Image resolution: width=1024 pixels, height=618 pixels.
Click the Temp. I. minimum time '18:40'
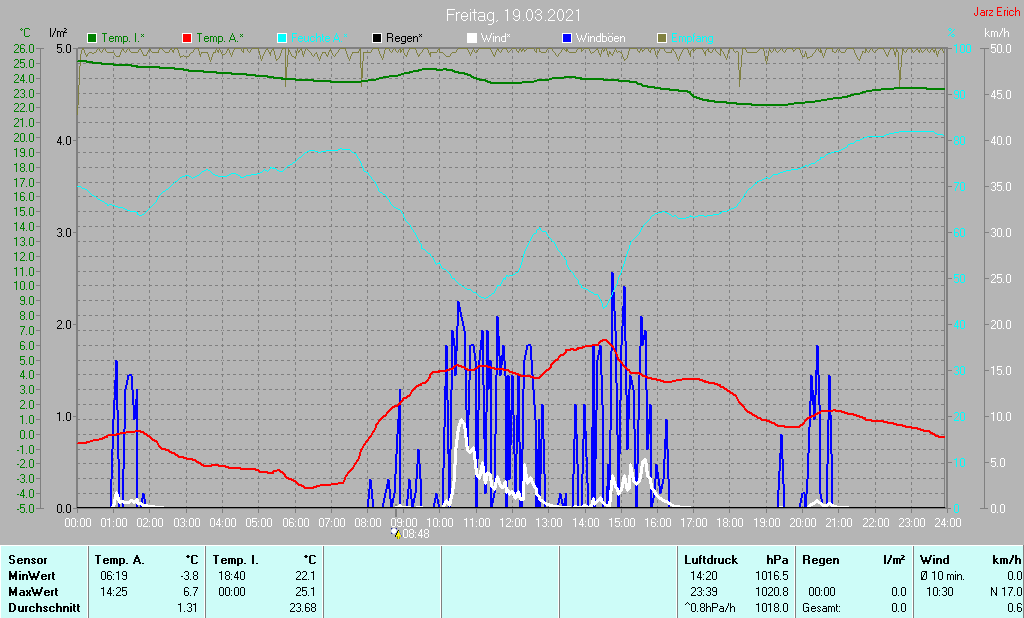point(231,576)
